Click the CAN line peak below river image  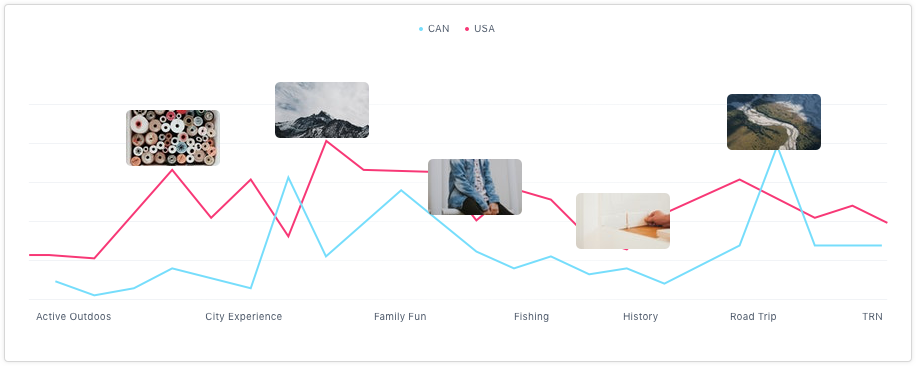pos(777,149)
